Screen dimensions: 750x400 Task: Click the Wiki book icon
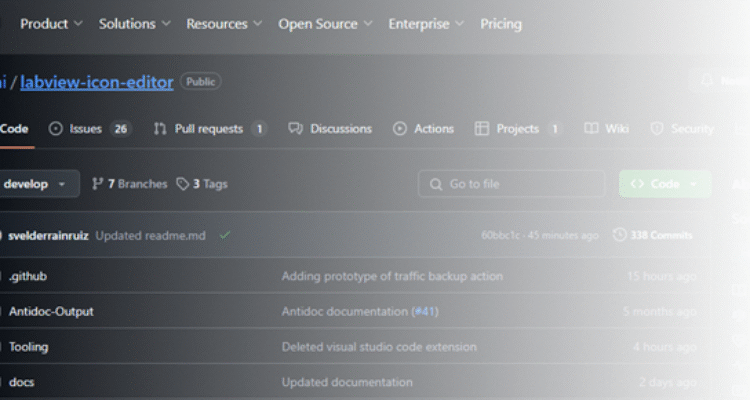coord(592,129)
